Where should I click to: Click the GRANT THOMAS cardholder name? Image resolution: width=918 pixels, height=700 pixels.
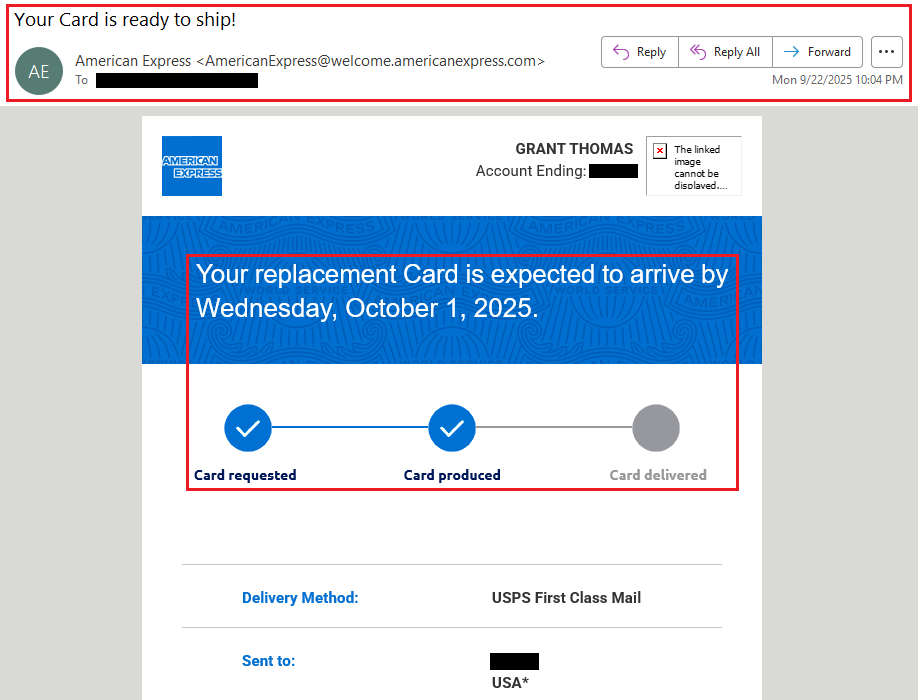pyautogui.click(x=574, y=149)
